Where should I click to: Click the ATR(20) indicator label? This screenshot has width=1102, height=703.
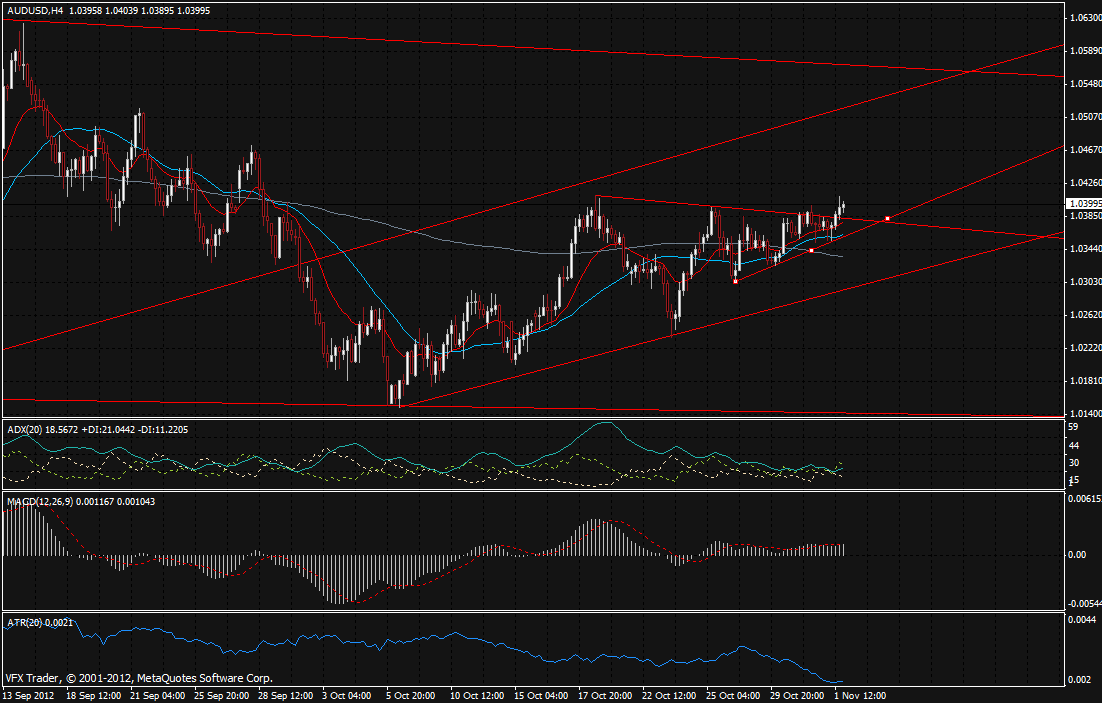(24, 624)
